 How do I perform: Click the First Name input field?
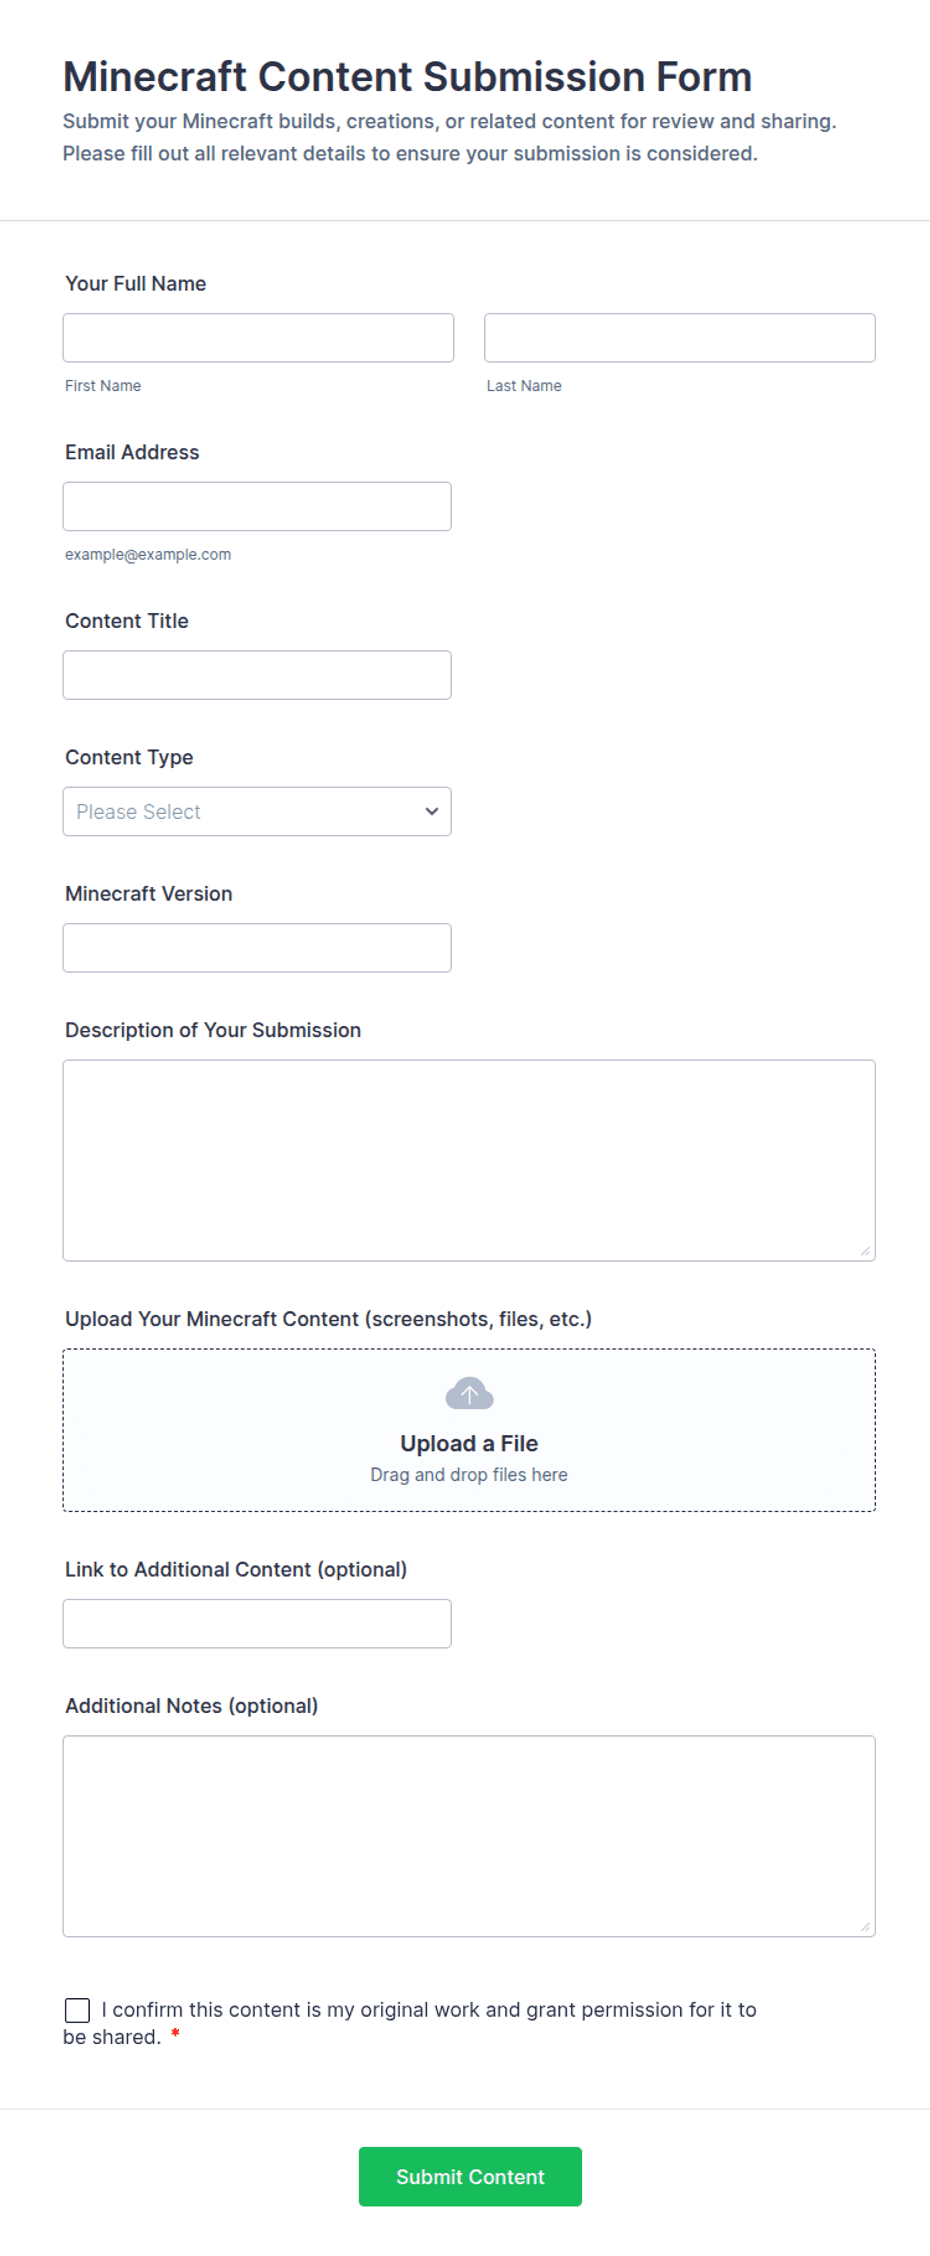pos(258,338)
